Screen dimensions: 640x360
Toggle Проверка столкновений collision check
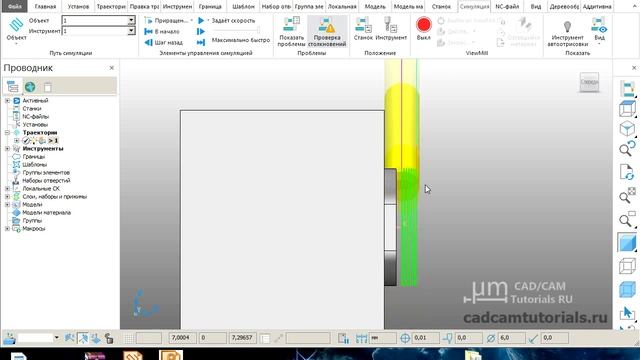point(327,31)
